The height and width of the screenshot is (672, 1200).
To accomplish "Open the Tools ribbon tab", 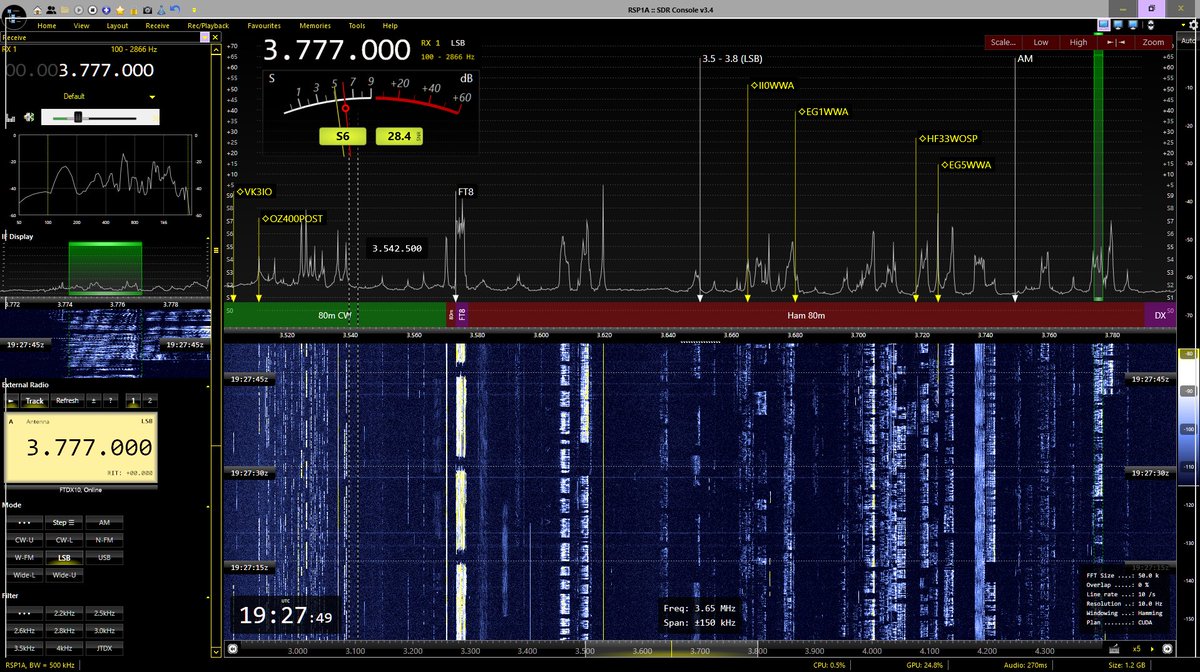I will pos(357,25).
